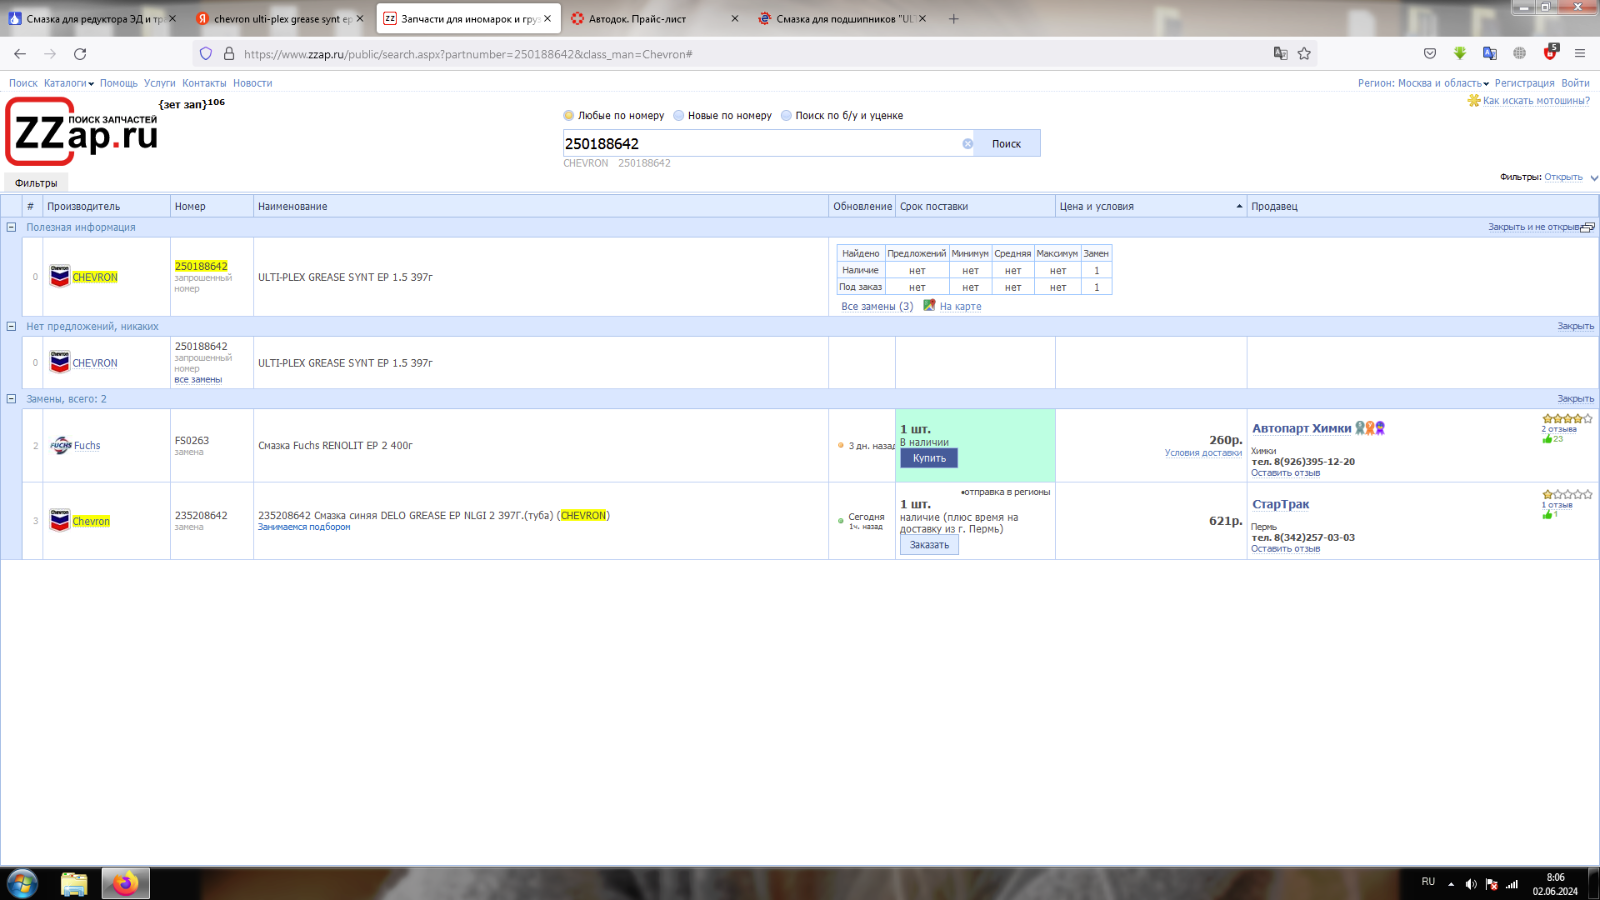Select the Любые по номеру radio option
Image resolution: width=1600 pixels, height=900 pixels.
(x=569, y=116)
